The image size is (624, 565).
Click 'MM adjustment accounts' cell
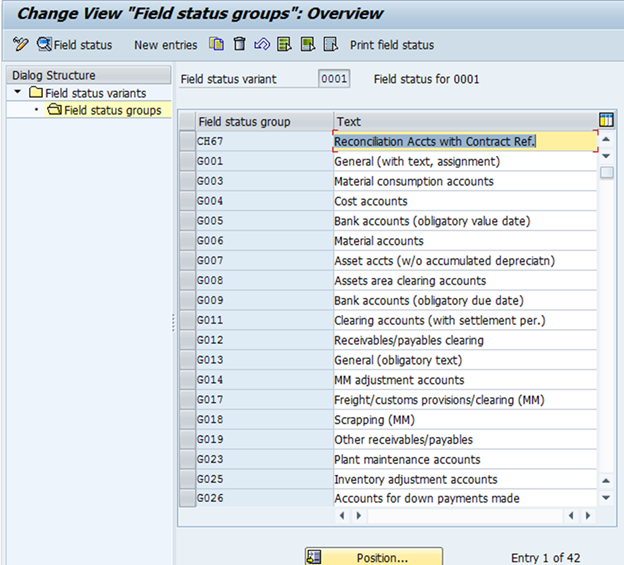465,380
